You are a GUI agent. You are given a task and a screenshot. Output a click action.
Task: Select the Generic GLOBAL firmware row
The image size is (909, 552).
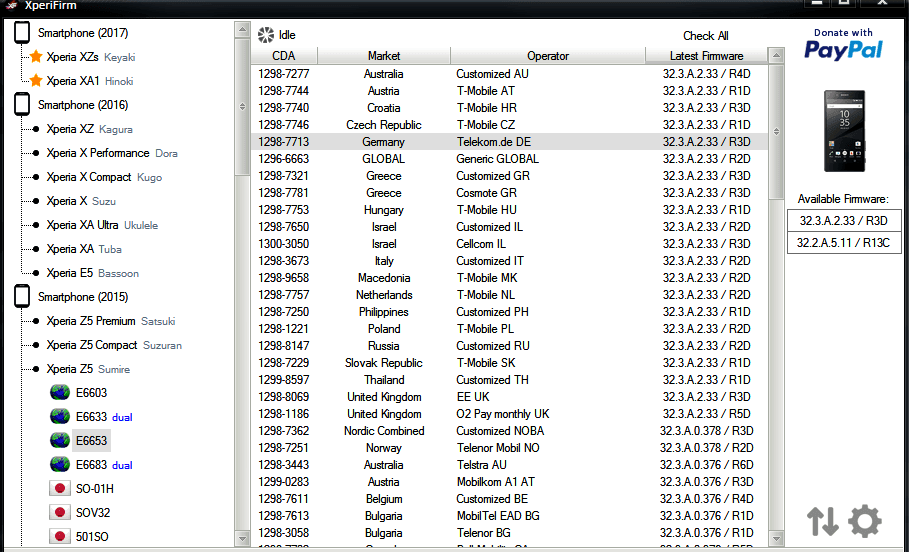[x=510, y=159]
